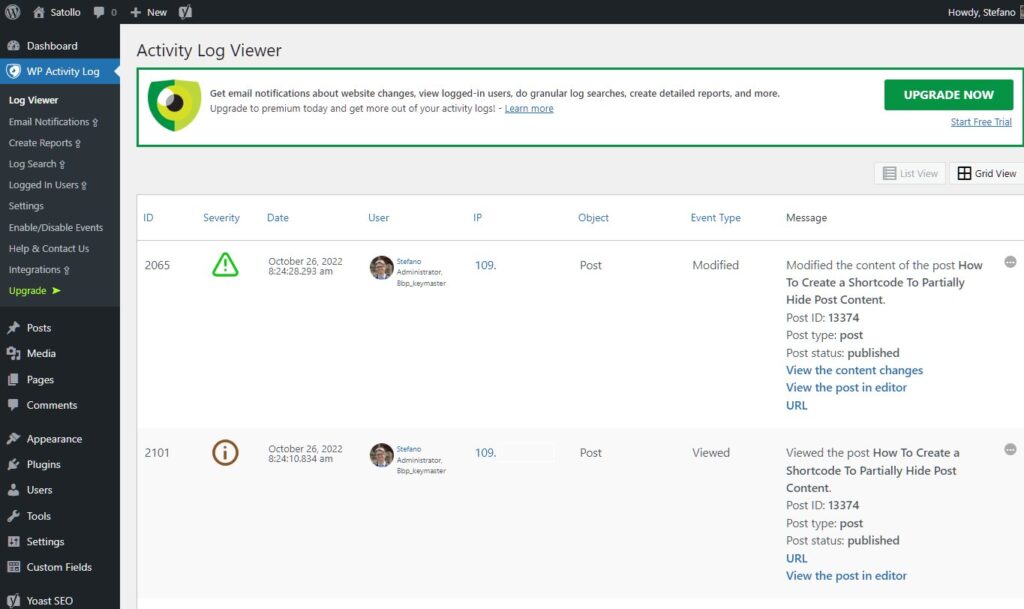
Task: Click user avatar in event 2101 row
Action: coord(381,455)
